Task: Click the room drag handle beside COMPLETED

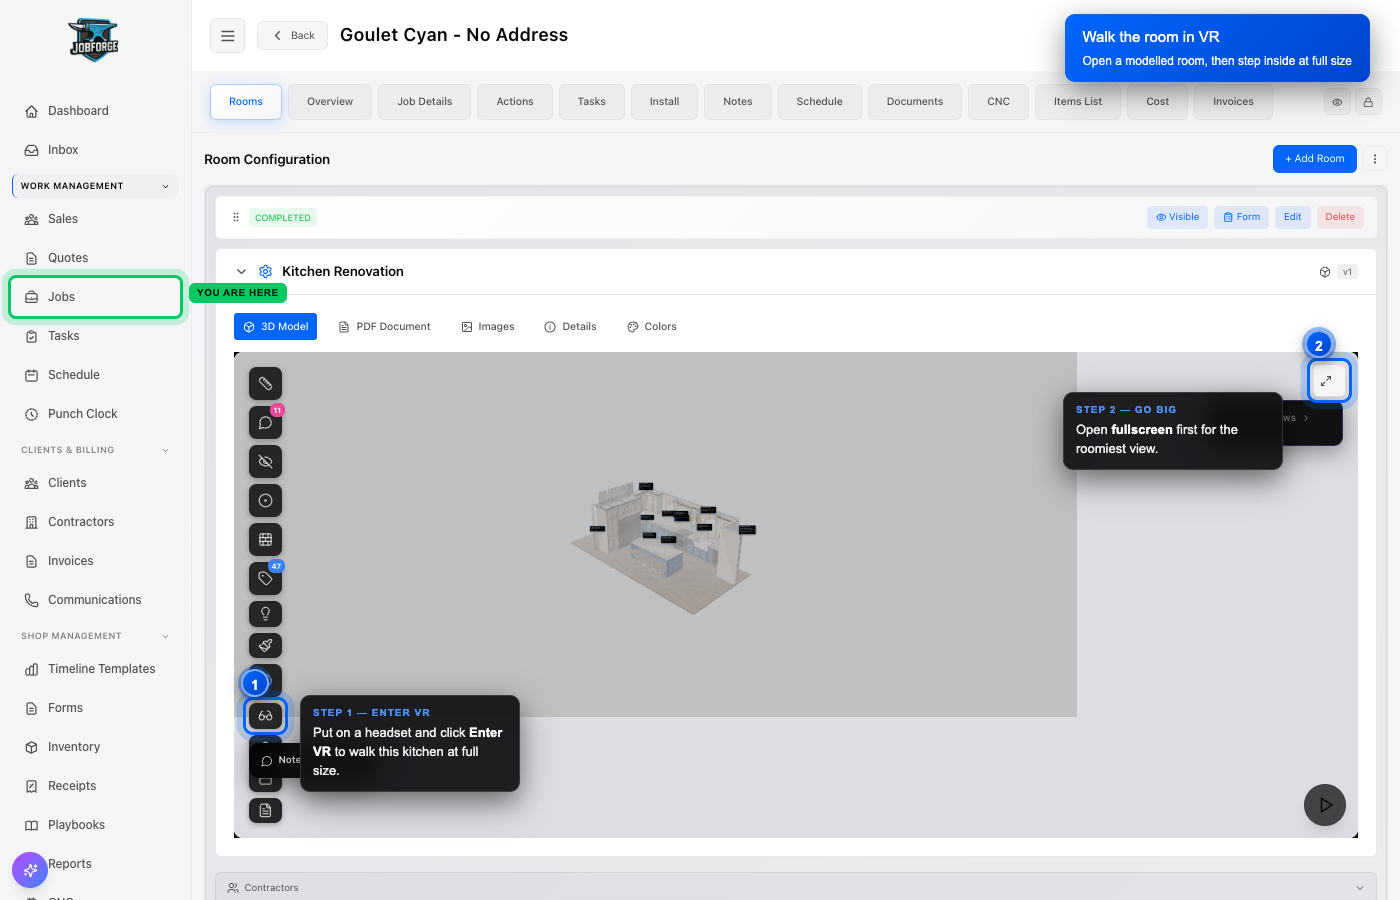Action: click(x=236, y=217)
